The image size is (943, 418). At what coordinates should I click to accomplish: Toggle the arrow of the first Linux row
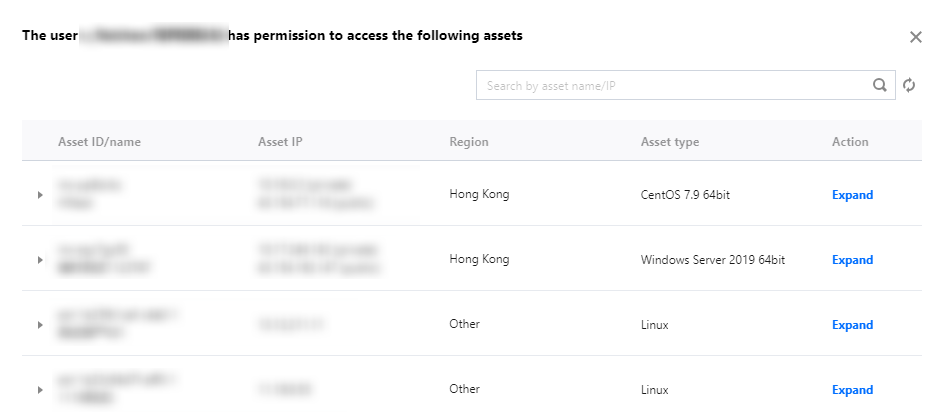[40, 325]
